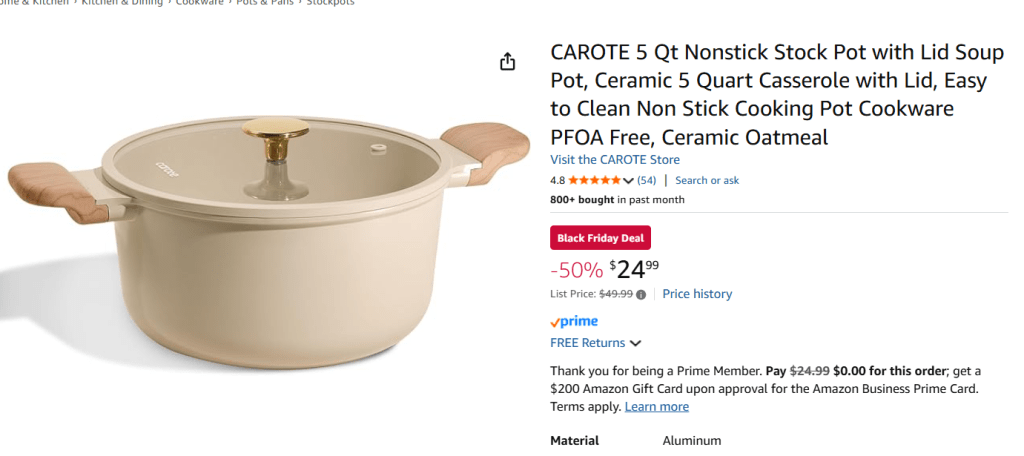Click the stock pot product image

268,240
